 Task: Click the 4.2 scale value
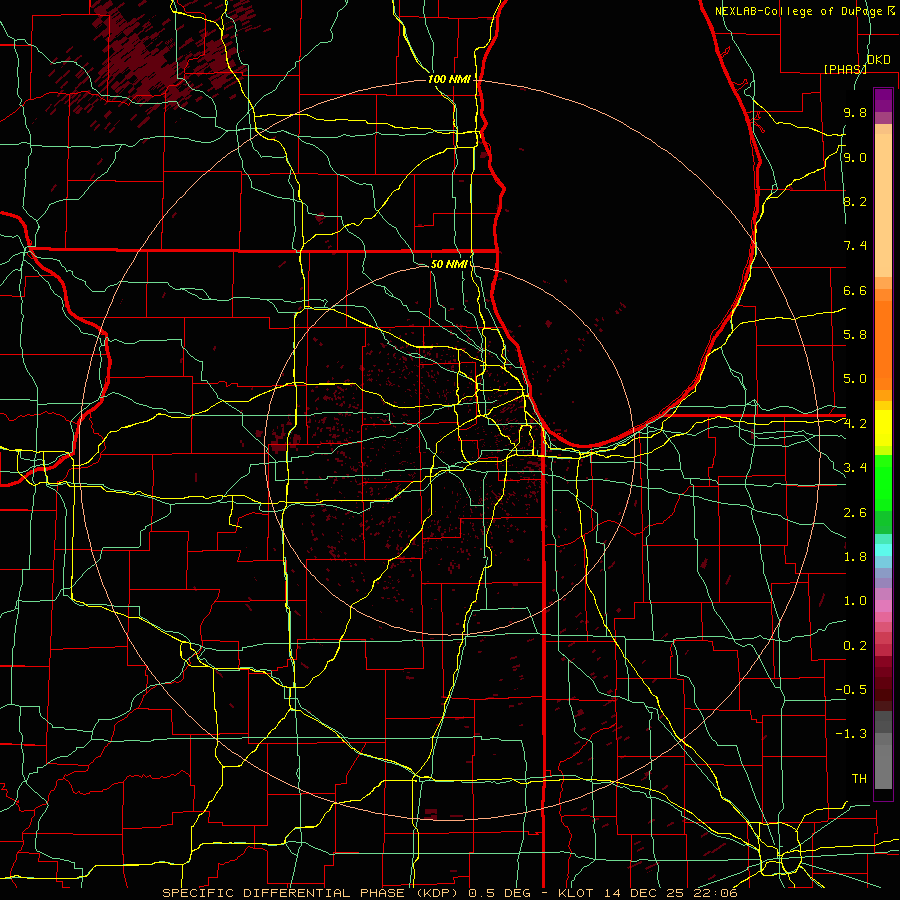coord(855,424)
